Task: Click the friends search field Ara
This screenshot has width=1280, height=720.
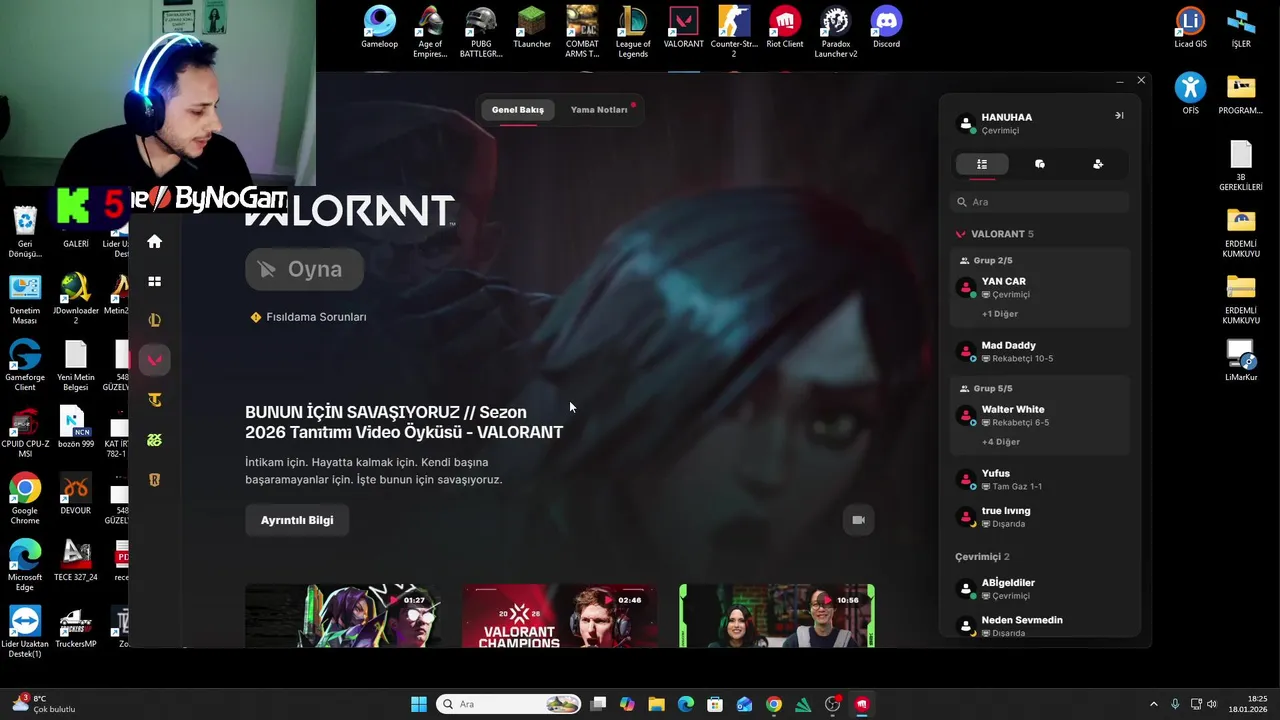Action: point(1040,202)
